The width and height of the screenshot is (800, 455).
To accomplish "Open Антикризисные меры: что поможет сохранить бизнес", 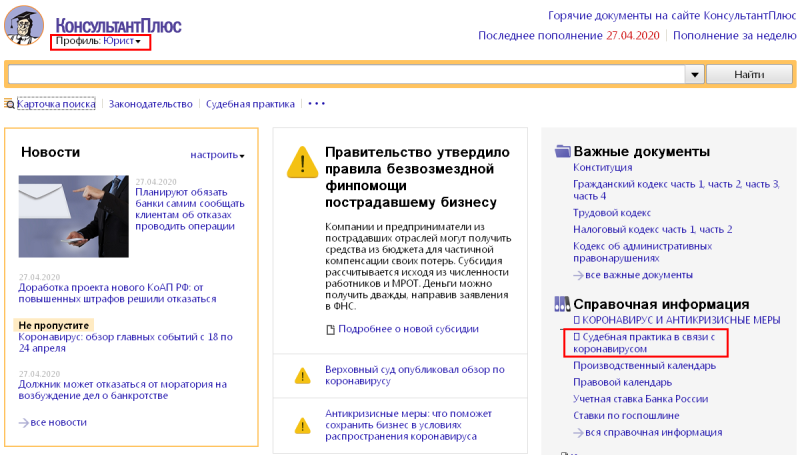I will tap(408, 425).
